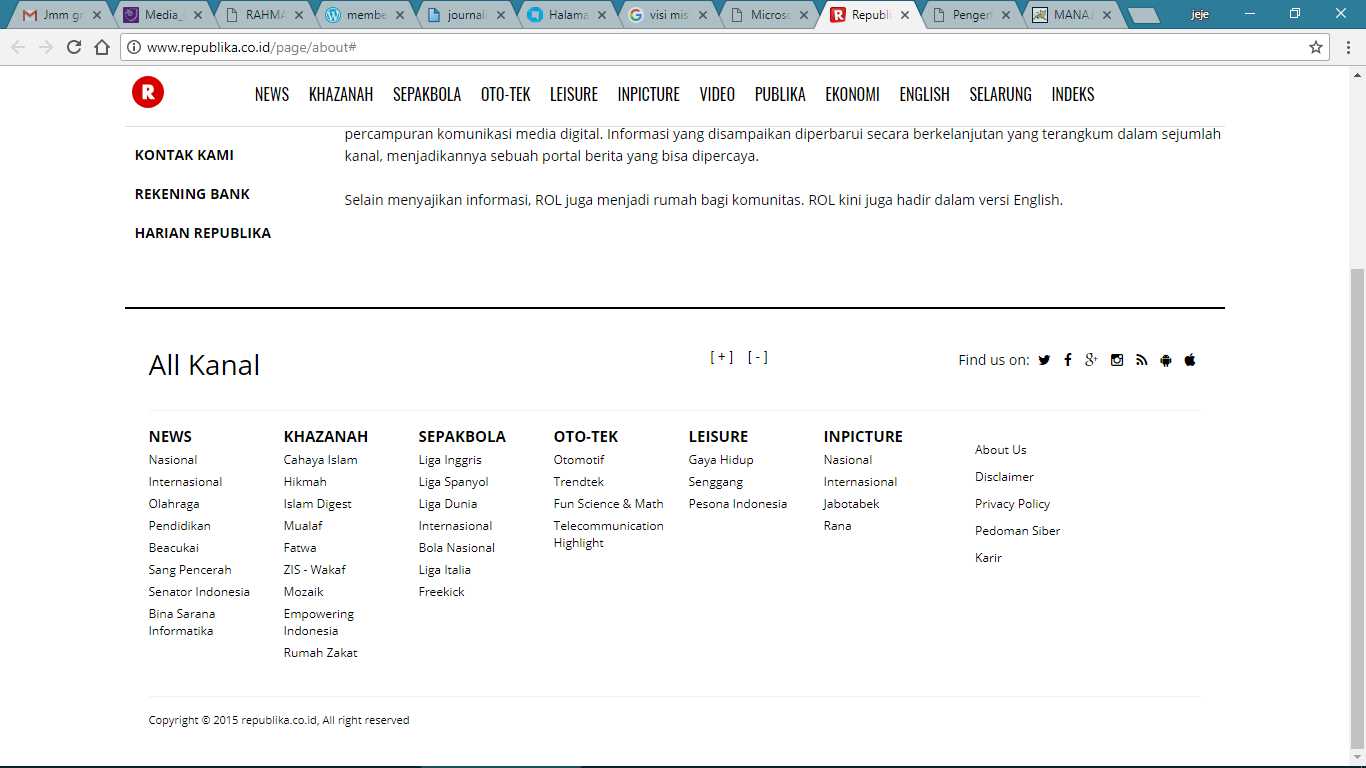This screenshot has width=1366, height=768.
Task: Open Senator Indonesia link
Action: 199,592
